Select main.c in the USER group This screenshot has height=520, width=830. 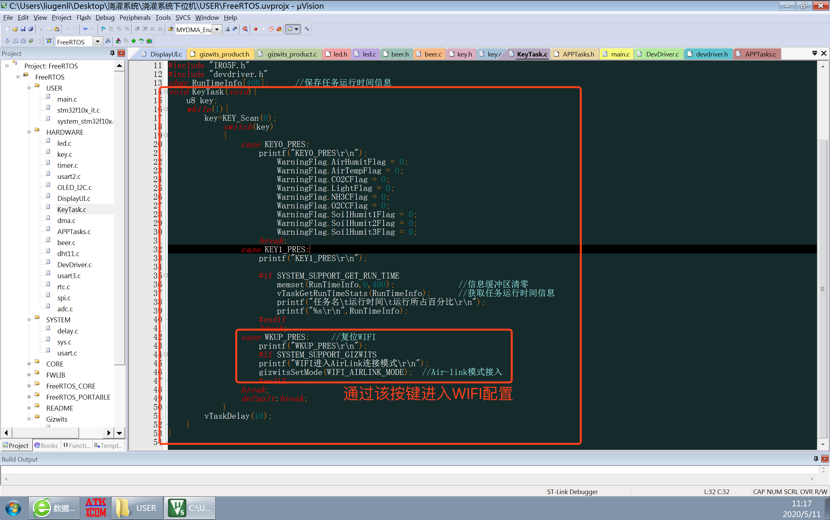pyautogui.click(x=67, y=99)
